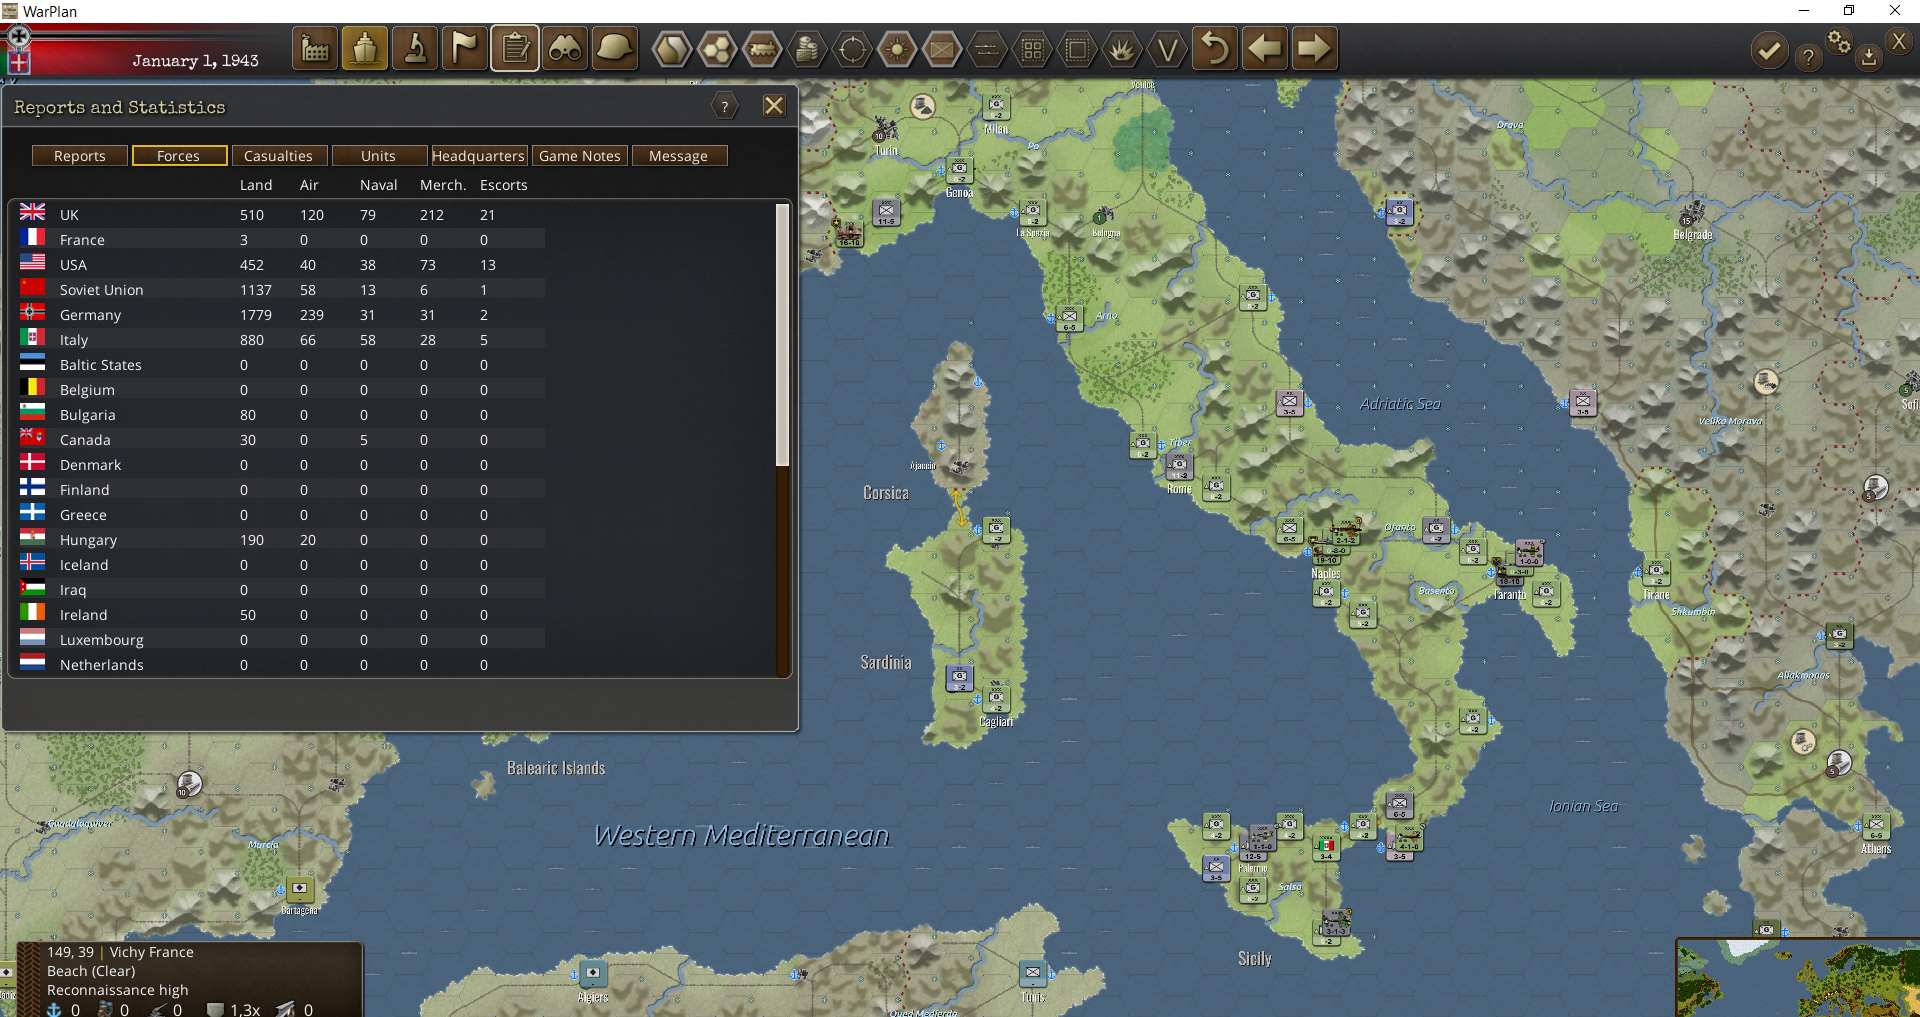Image resolution: width=1920 pixels, height=1017 pixels.
Task: Toggle the crosshair target overlay
Action: [852, 49]
